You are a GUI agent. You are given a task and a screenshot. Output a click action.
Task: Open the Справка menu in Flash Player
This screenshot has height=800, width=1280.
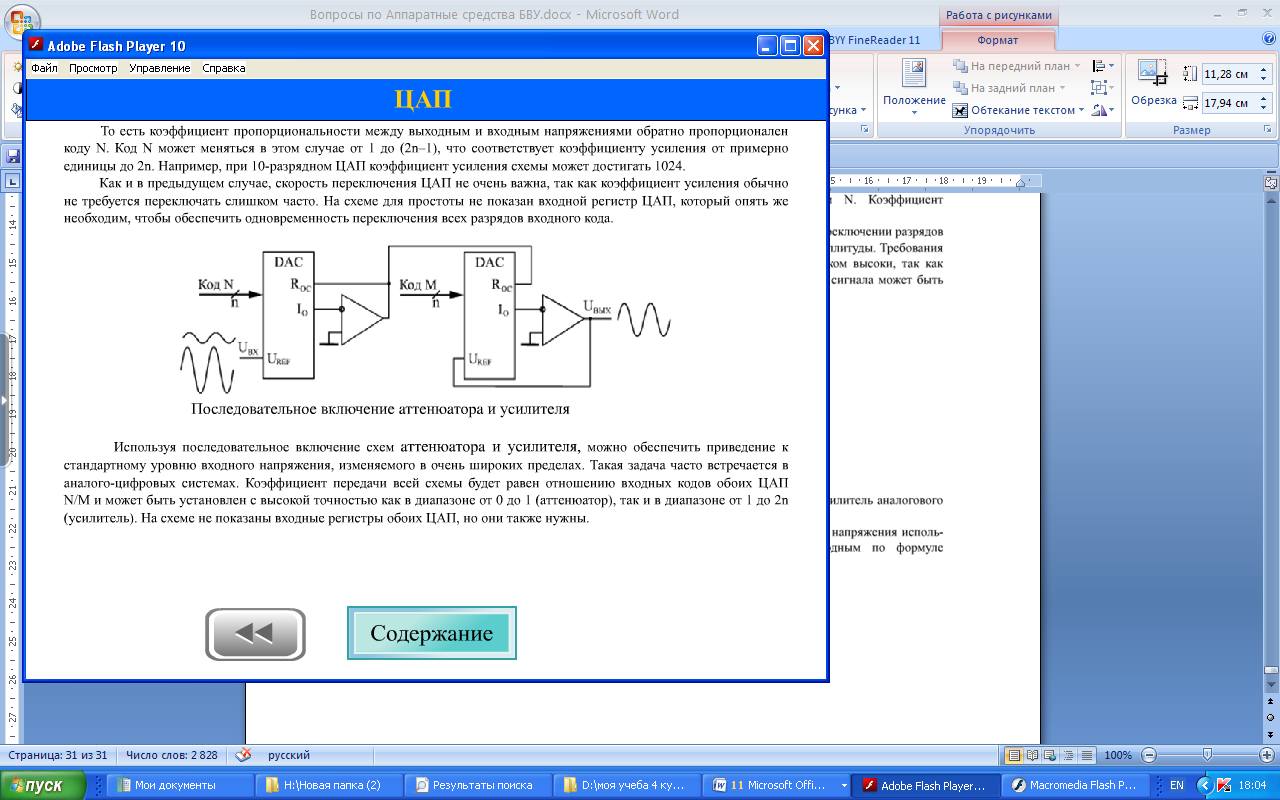point(224,68)
